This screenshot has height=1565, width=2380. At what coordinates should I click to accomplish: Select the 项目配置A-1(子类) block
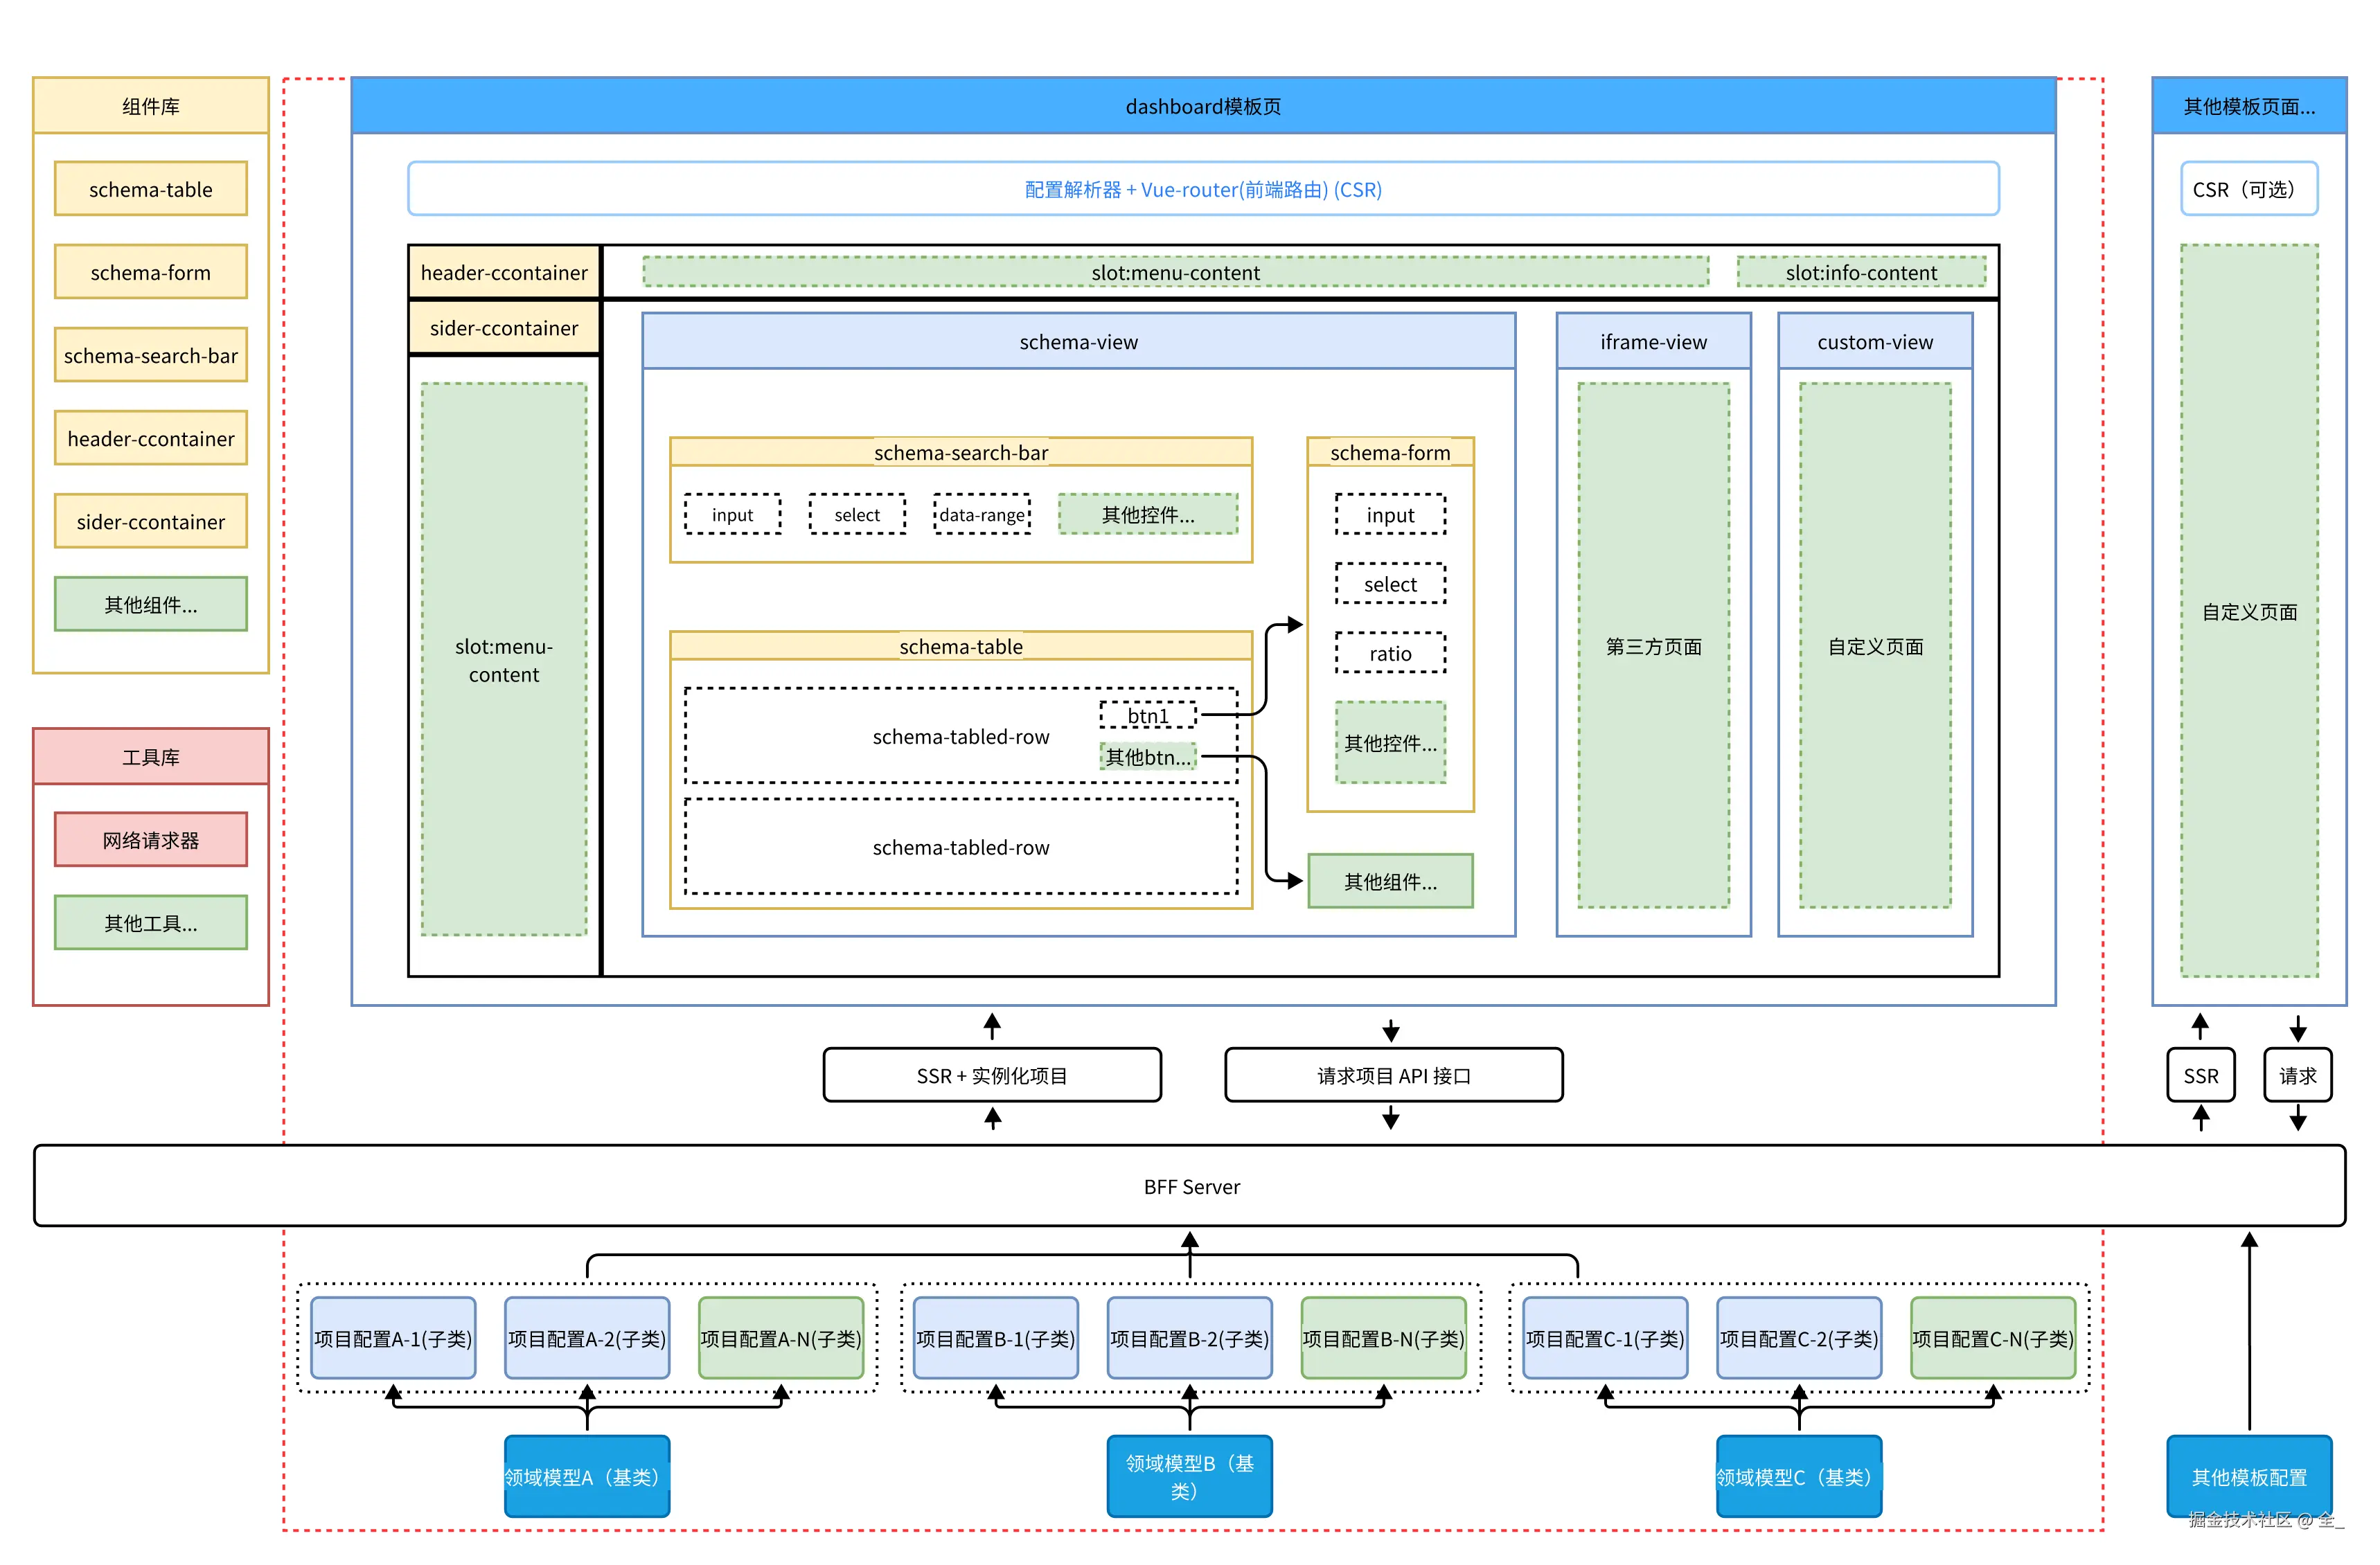[392, 1338]
